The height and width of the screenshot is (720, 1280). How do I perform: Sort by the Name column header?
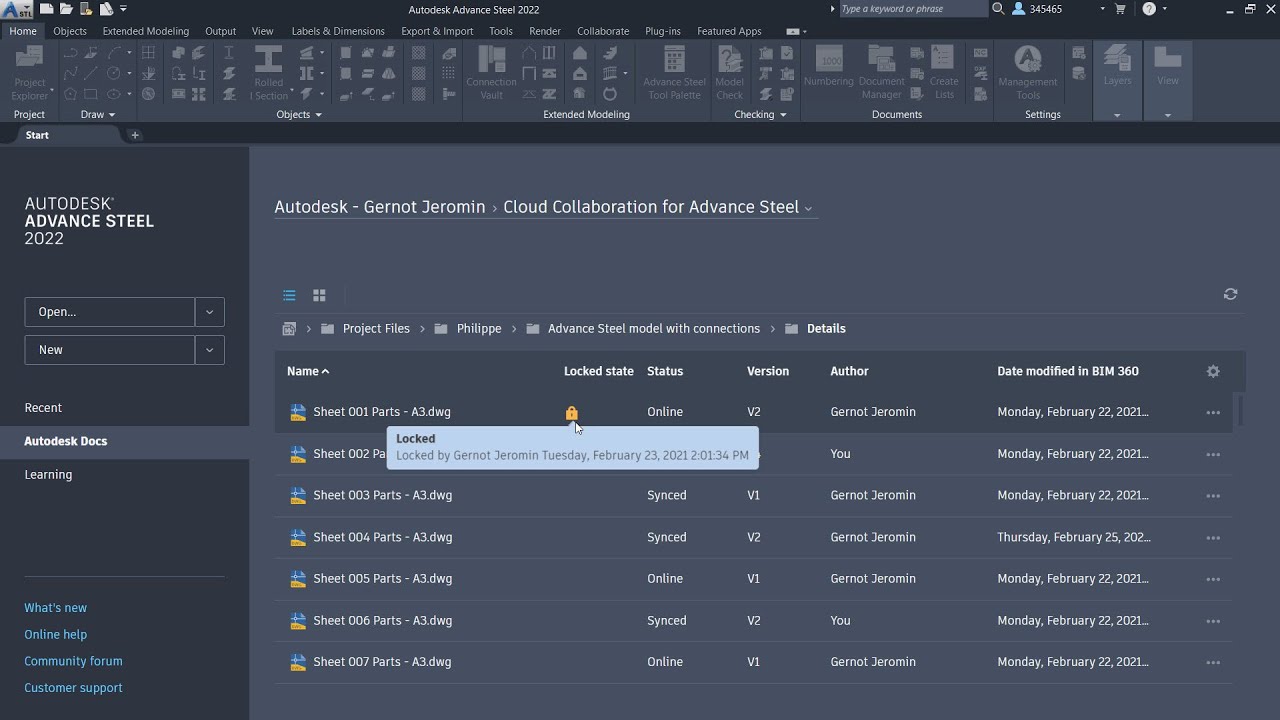click(307, 371)
